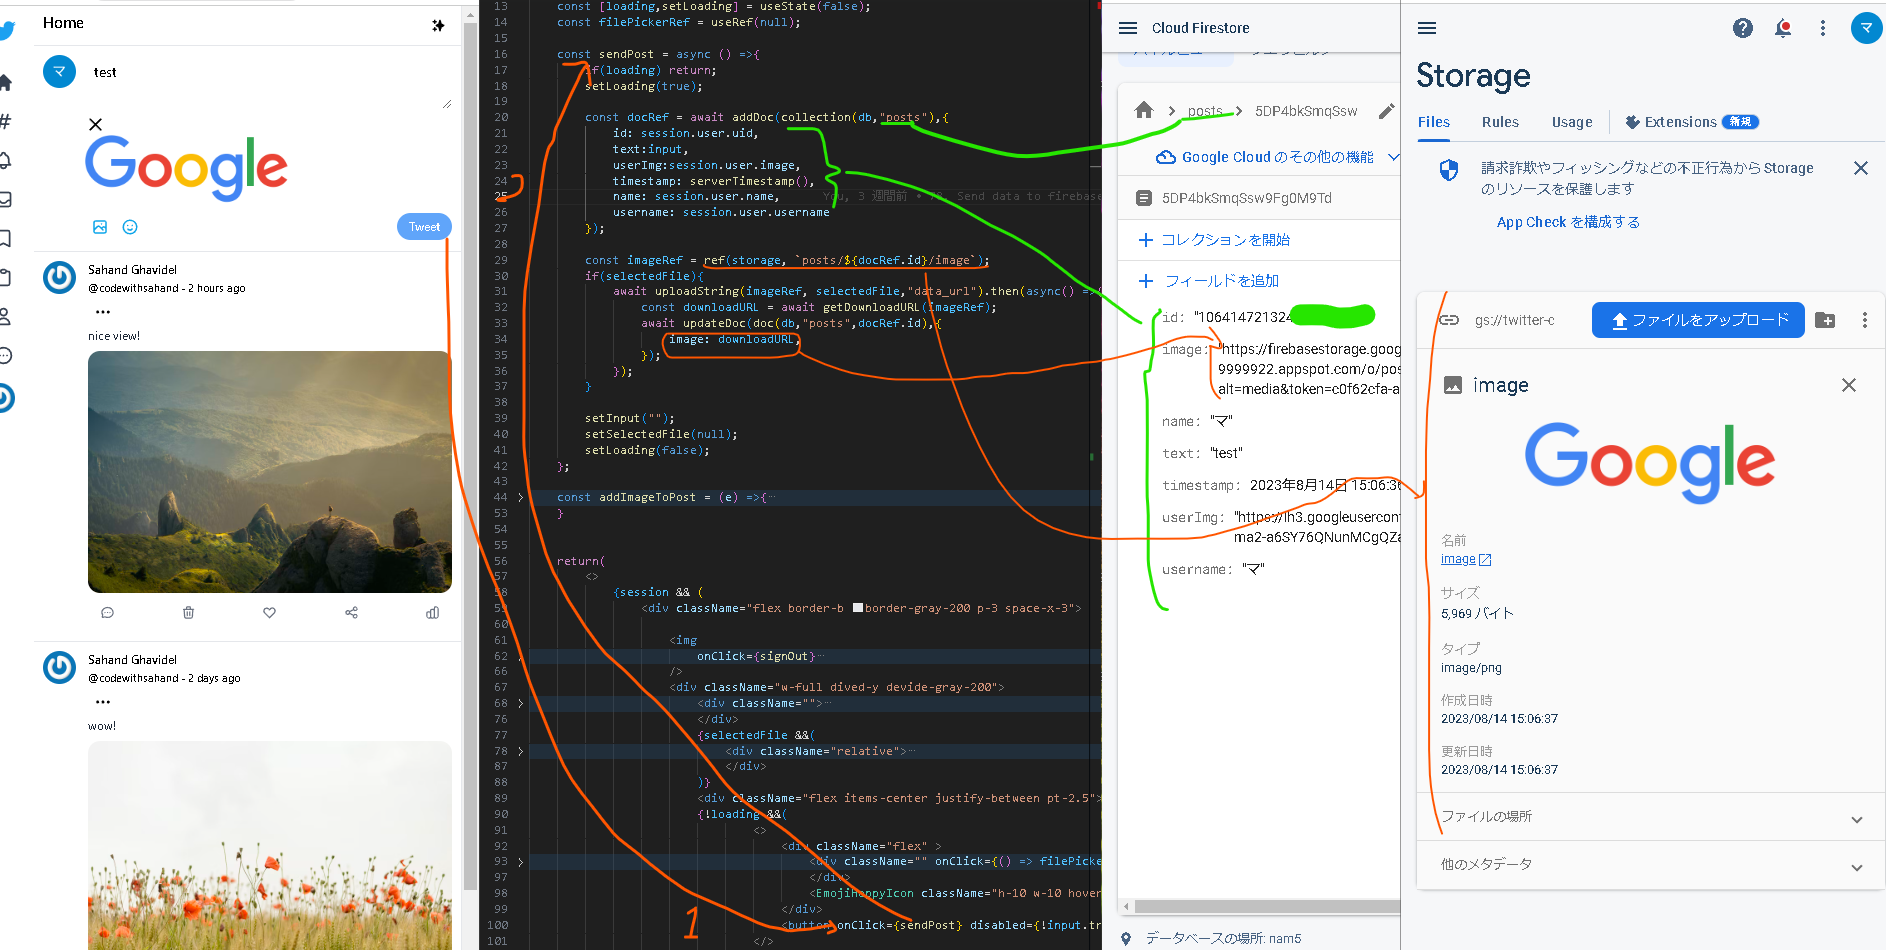Viewport: 1886px width, 950px height.
Task: Create a folder with the new folder icon
Action: click(1825, 320)
